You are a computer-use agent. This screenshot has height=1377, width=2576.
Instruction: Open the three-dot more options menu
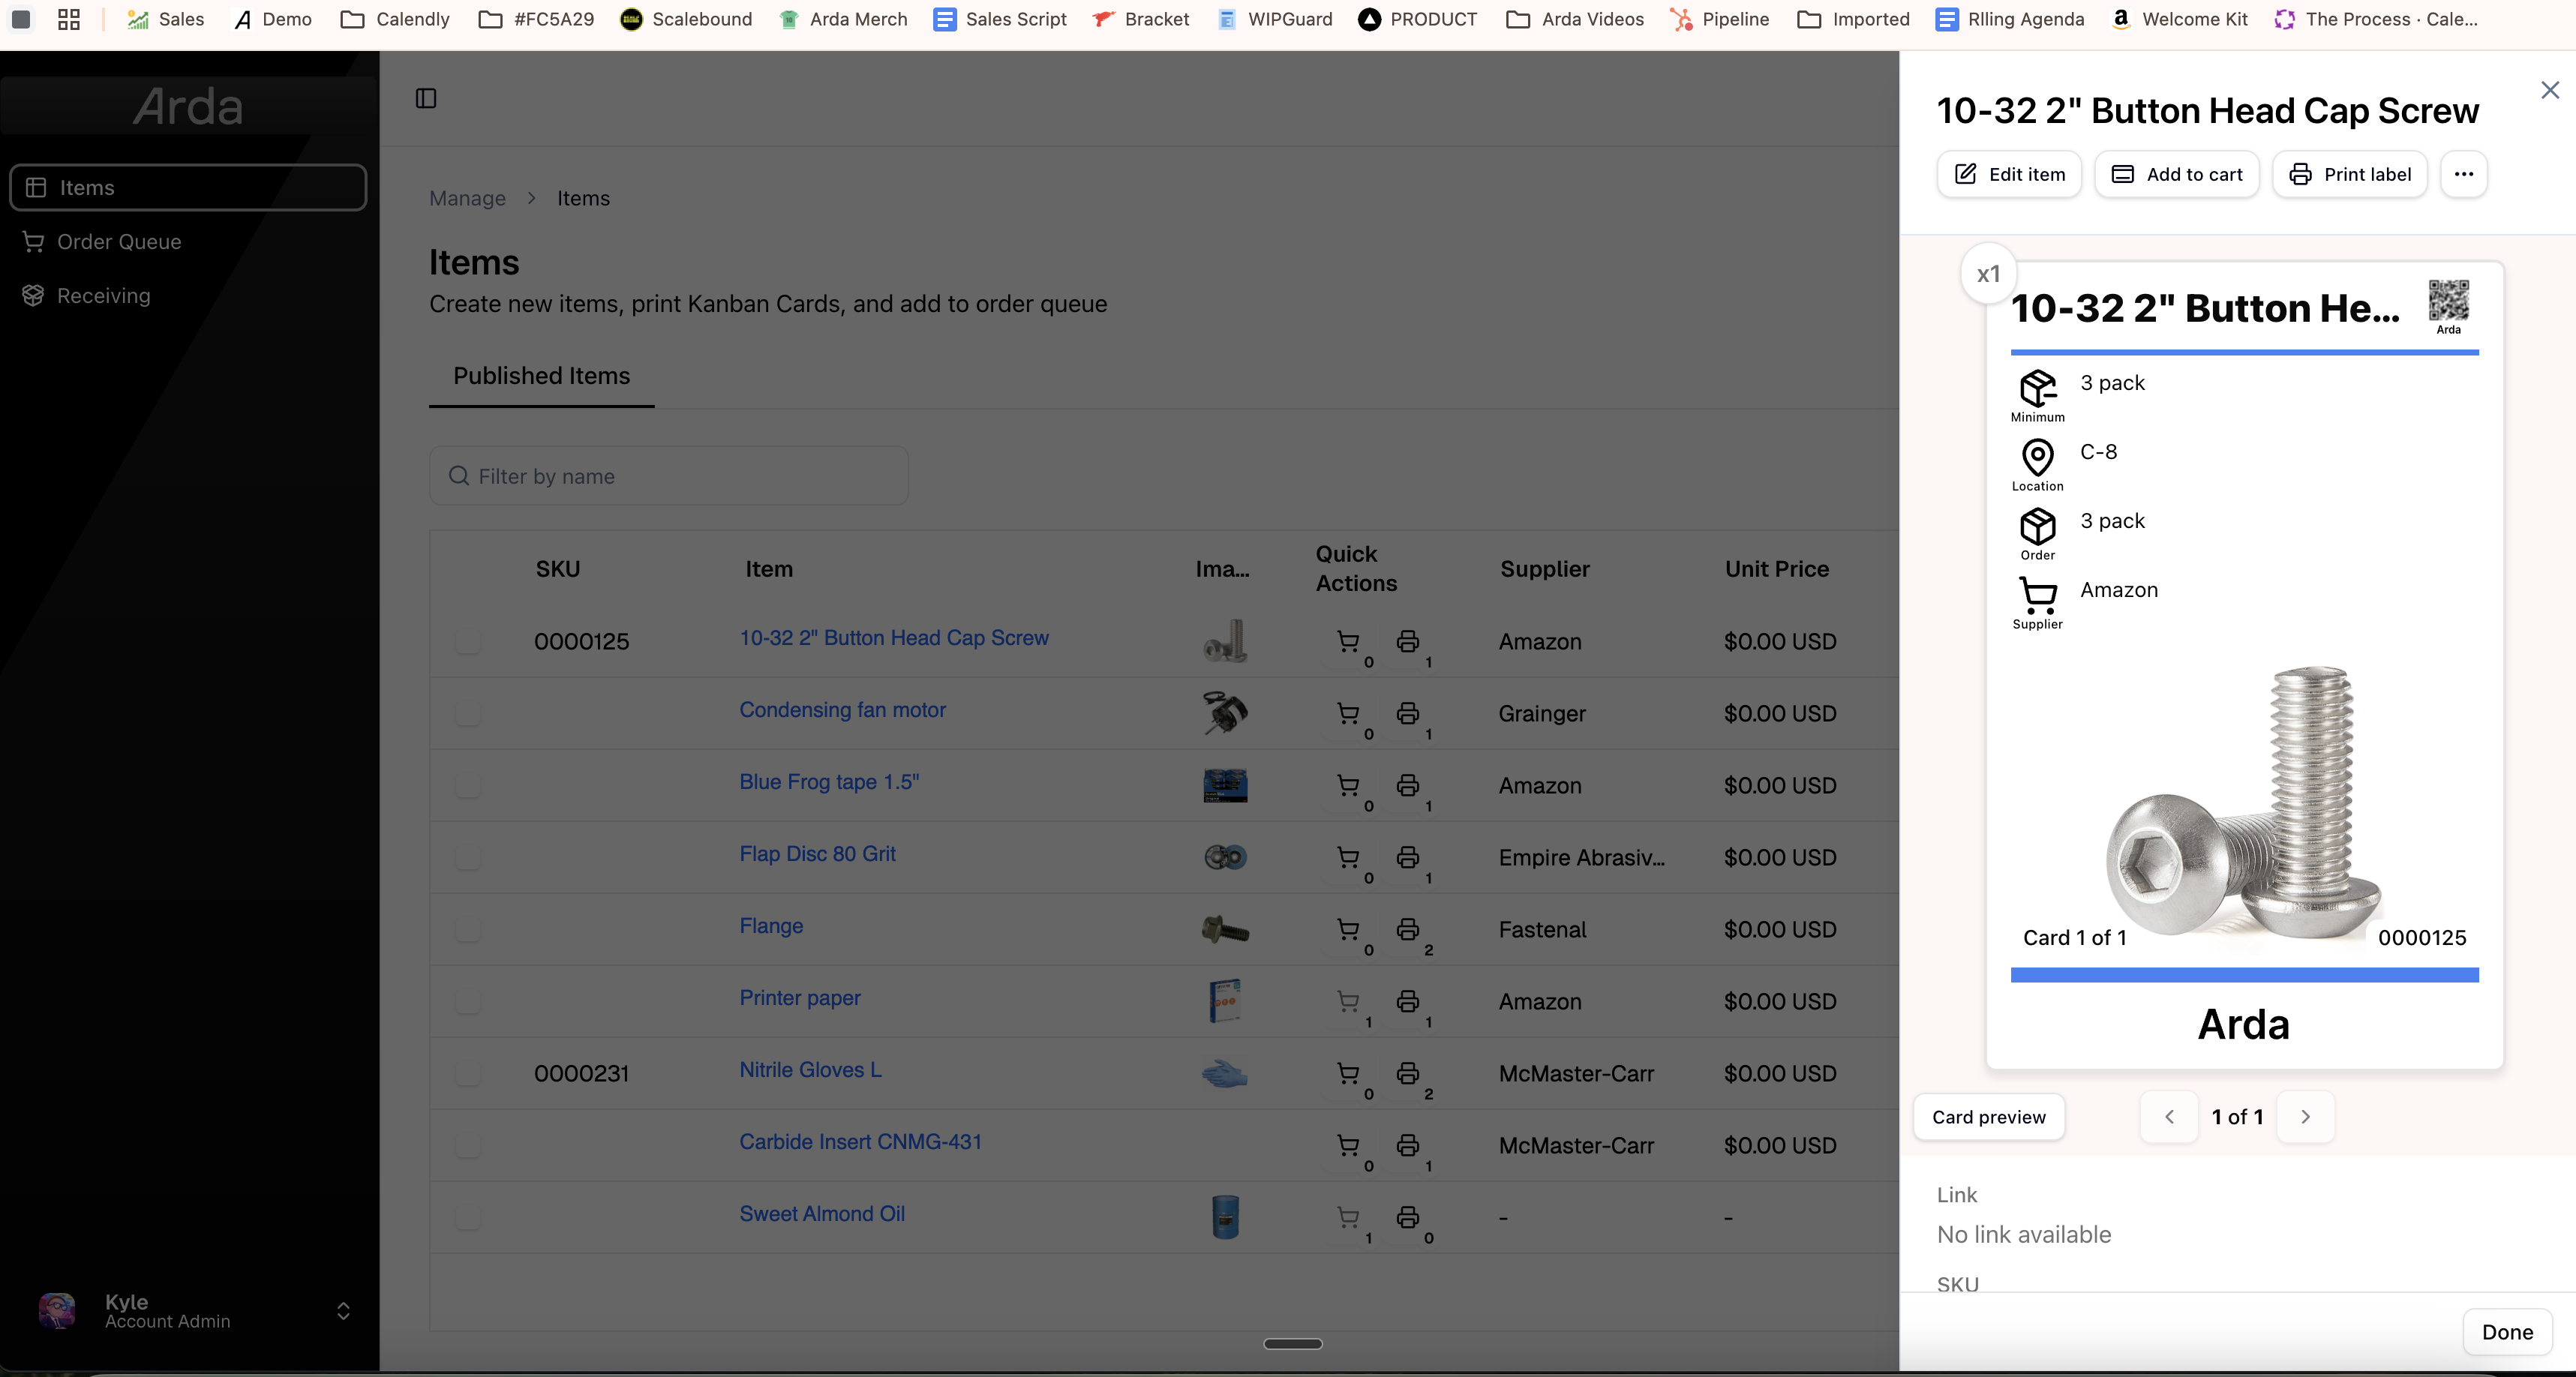pos(2463,174)
